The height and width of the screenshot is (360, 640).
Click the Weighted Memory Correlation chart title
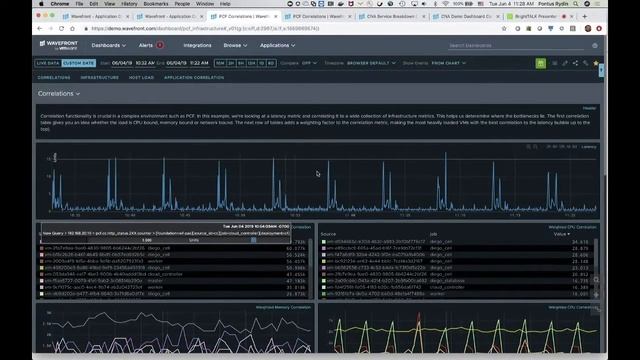point(283,307)
